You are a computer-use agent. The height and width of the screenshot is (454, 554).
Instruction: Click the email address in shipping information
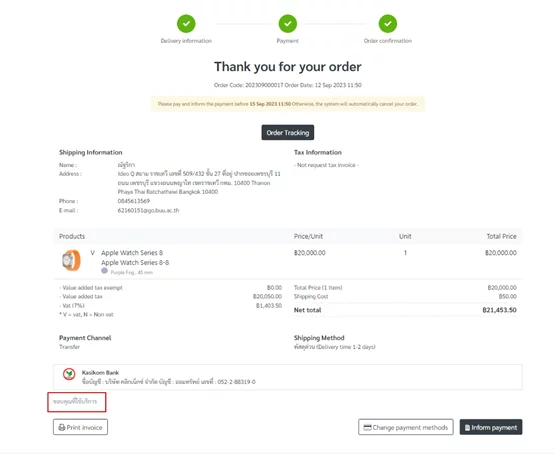[x=148, y=210]
